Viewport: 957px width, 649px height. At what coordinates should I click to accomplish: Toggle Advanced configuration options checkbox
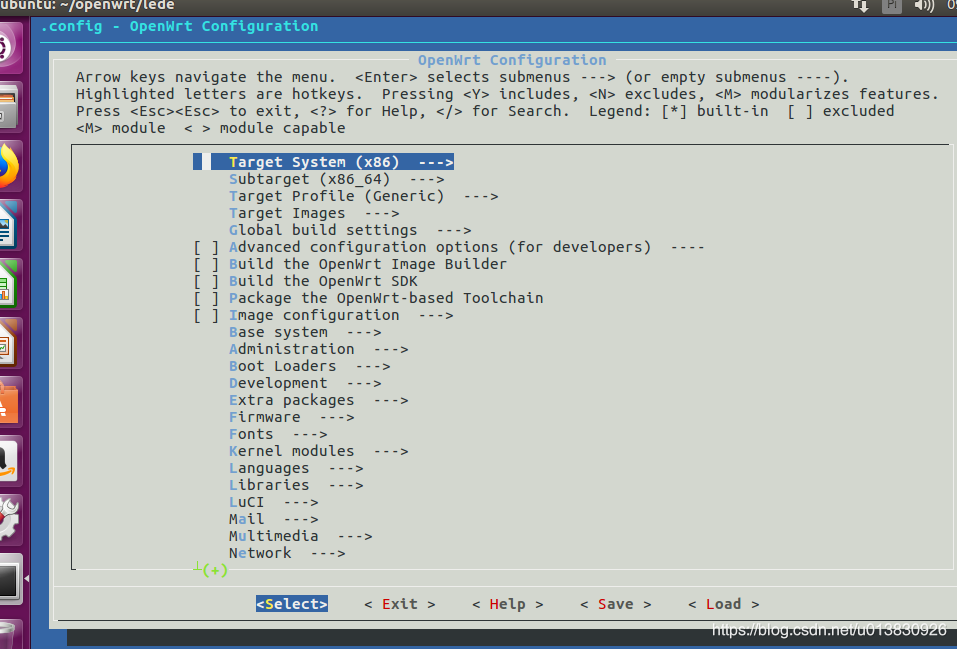(x=206, y=247)
